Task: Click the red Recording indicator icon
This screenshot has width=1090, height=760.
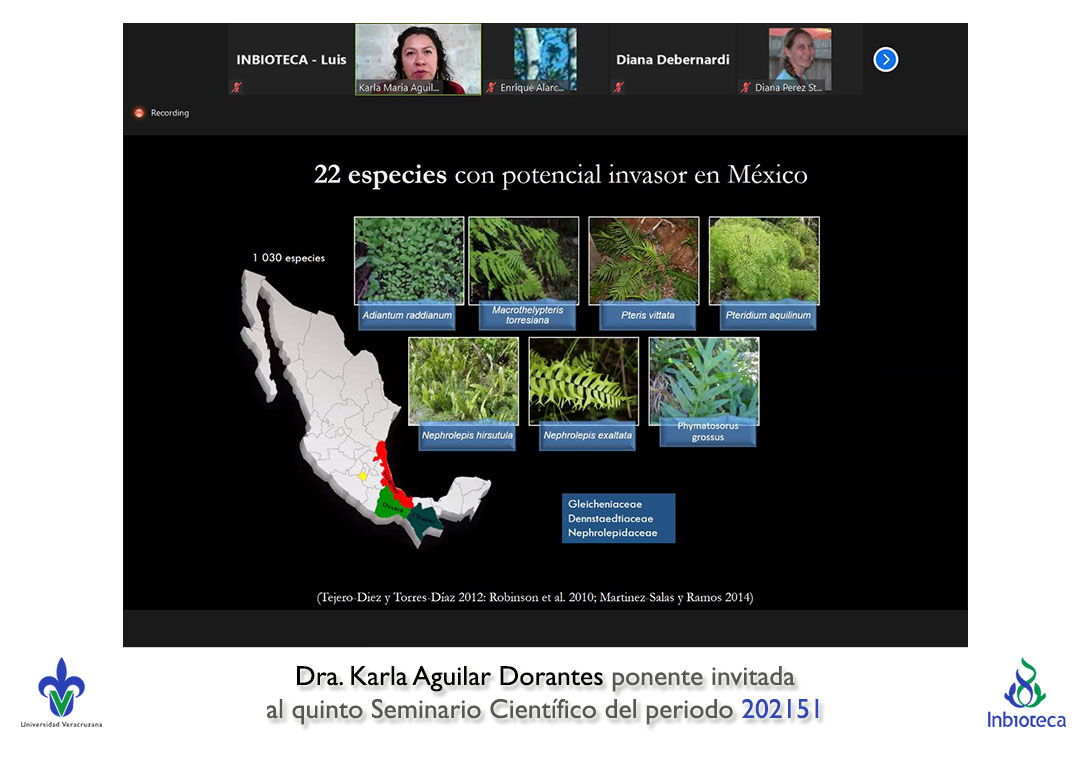Action: click(x=139, y=113)
